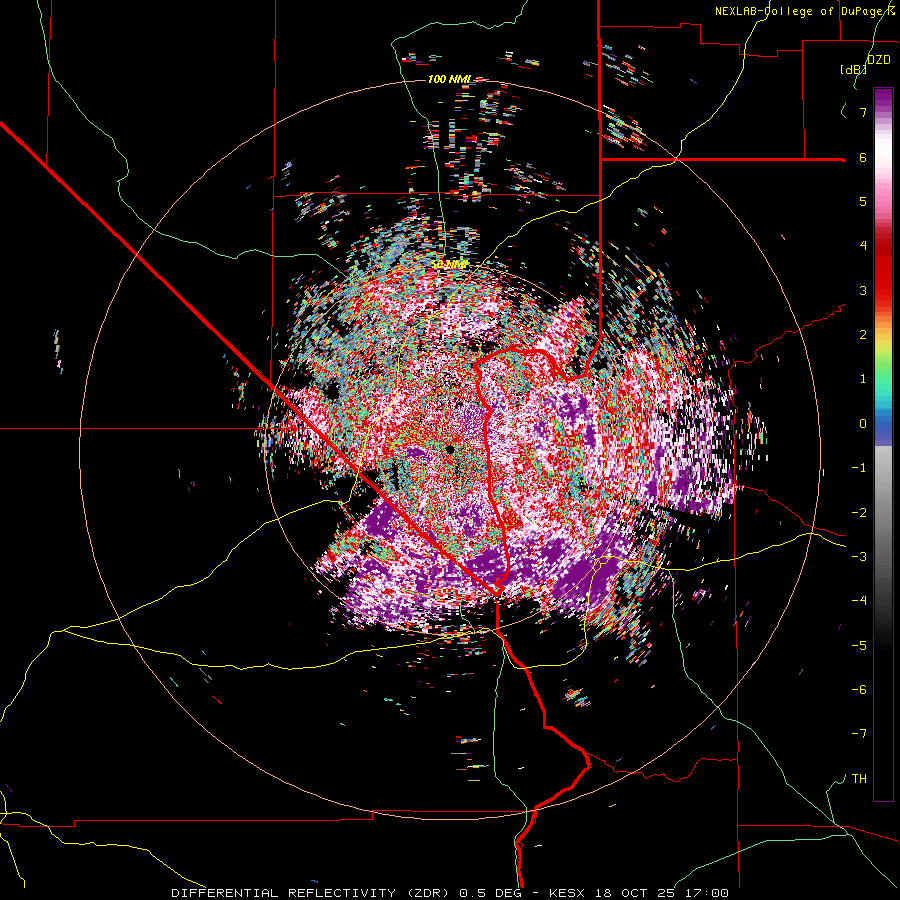The height and width of the screenshot is (900, 900).
Task: Click the "18 OCT 25" date text
Action: 634,893
